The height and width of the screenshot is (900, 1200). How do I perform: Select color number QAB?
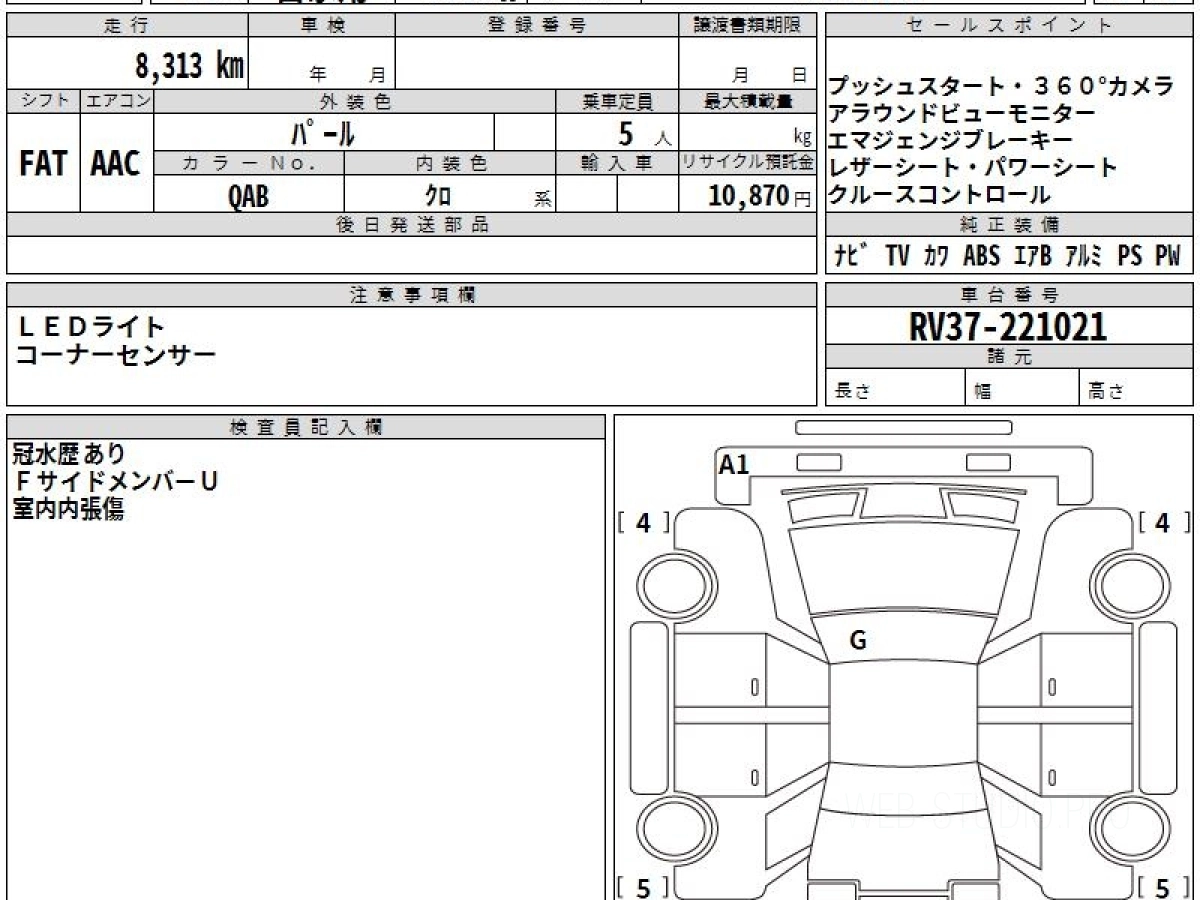(x=248, y=196)
